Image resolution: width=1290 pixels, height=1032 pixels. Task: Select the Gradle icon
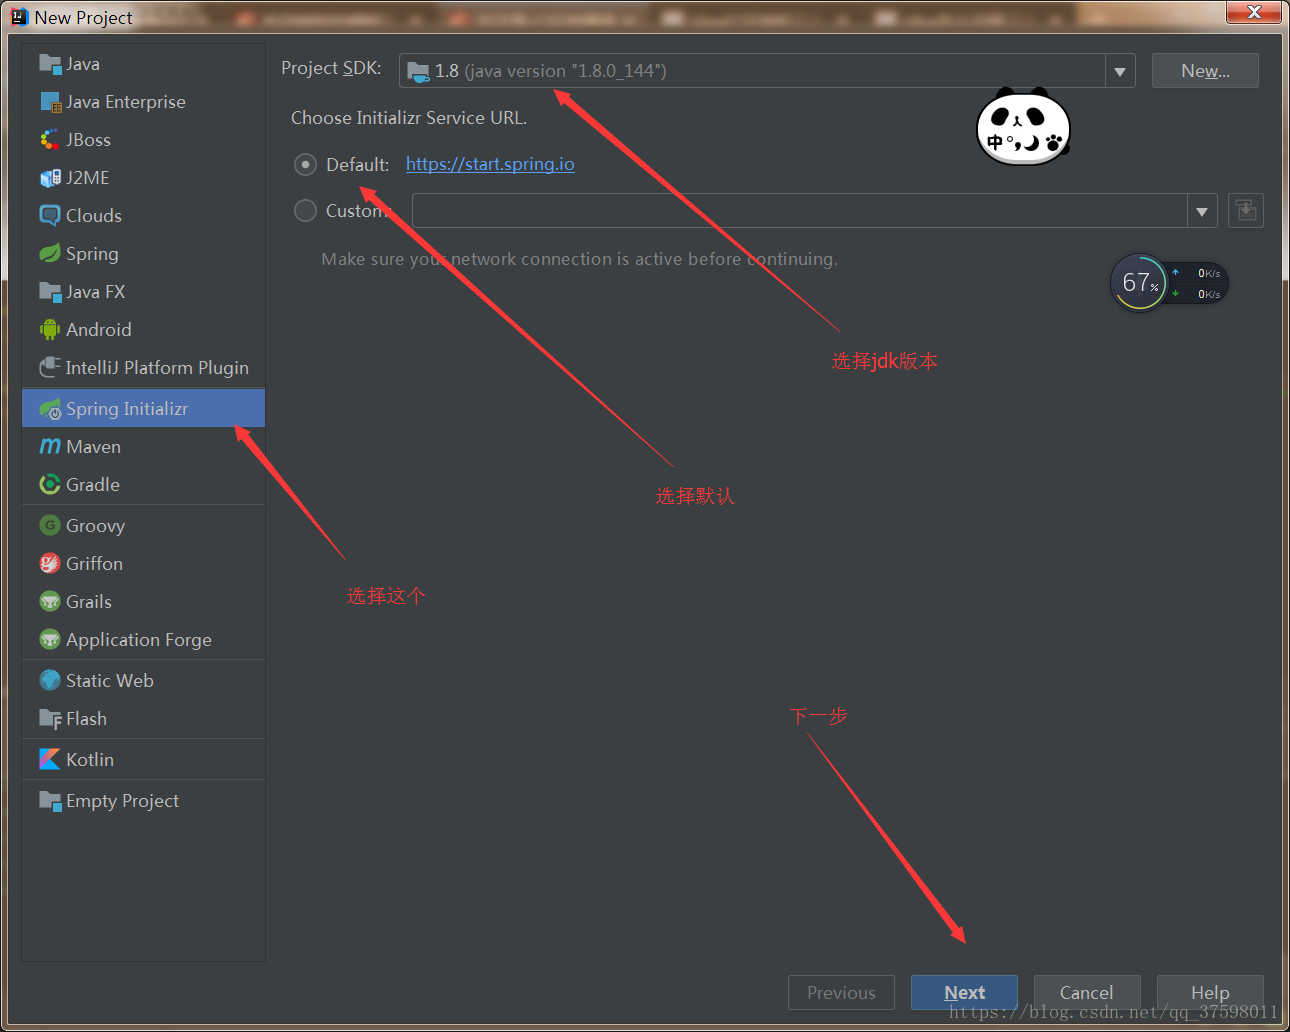coord(50,485)
